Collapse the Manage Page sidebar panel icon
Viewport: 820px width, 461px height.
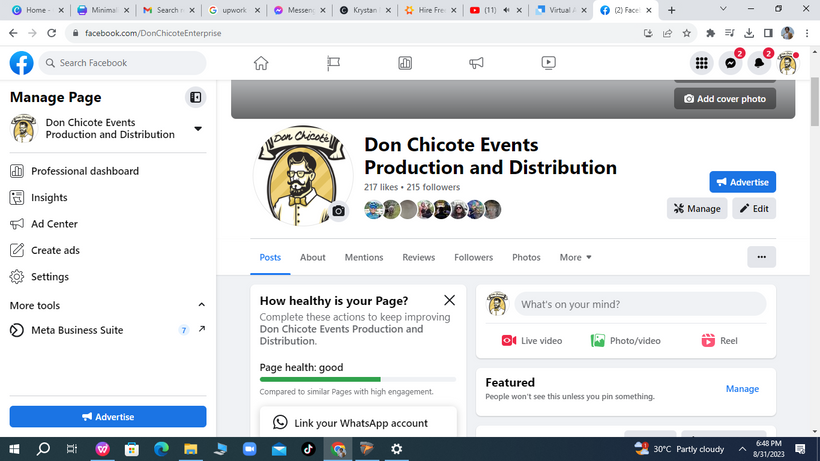196,97
